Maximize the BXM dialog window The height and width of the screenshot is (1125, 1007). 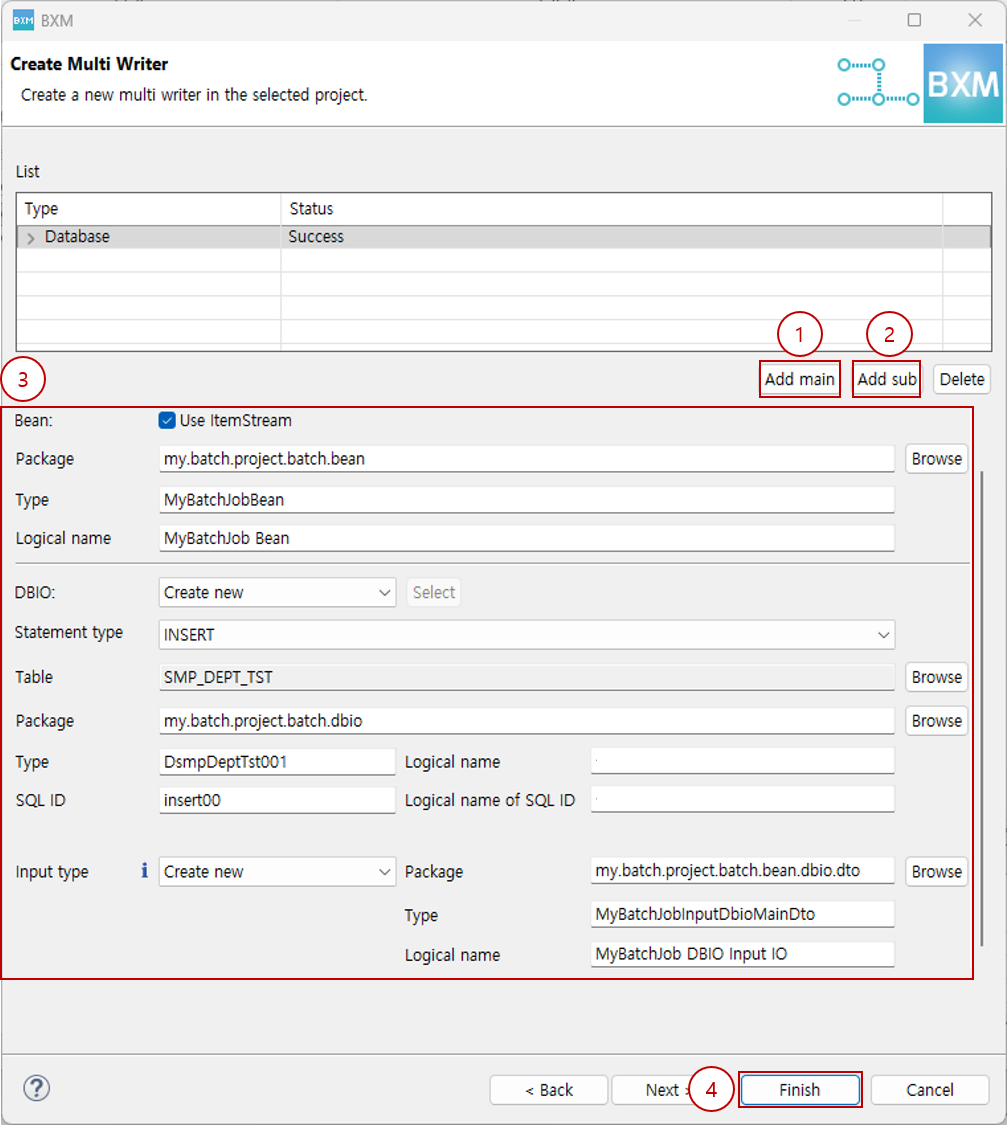pyautogui.click(x=914, y=20)
